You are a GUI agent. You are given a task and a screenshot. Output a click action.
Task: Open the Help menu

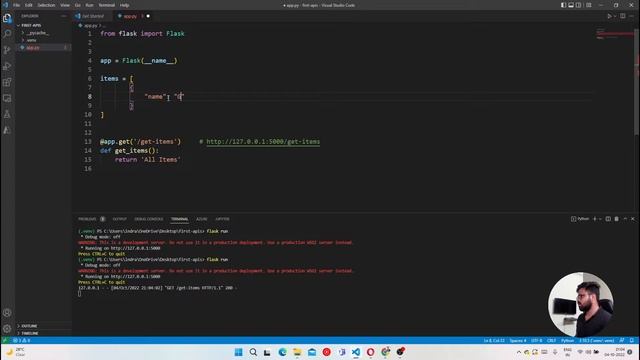(124, 5)
